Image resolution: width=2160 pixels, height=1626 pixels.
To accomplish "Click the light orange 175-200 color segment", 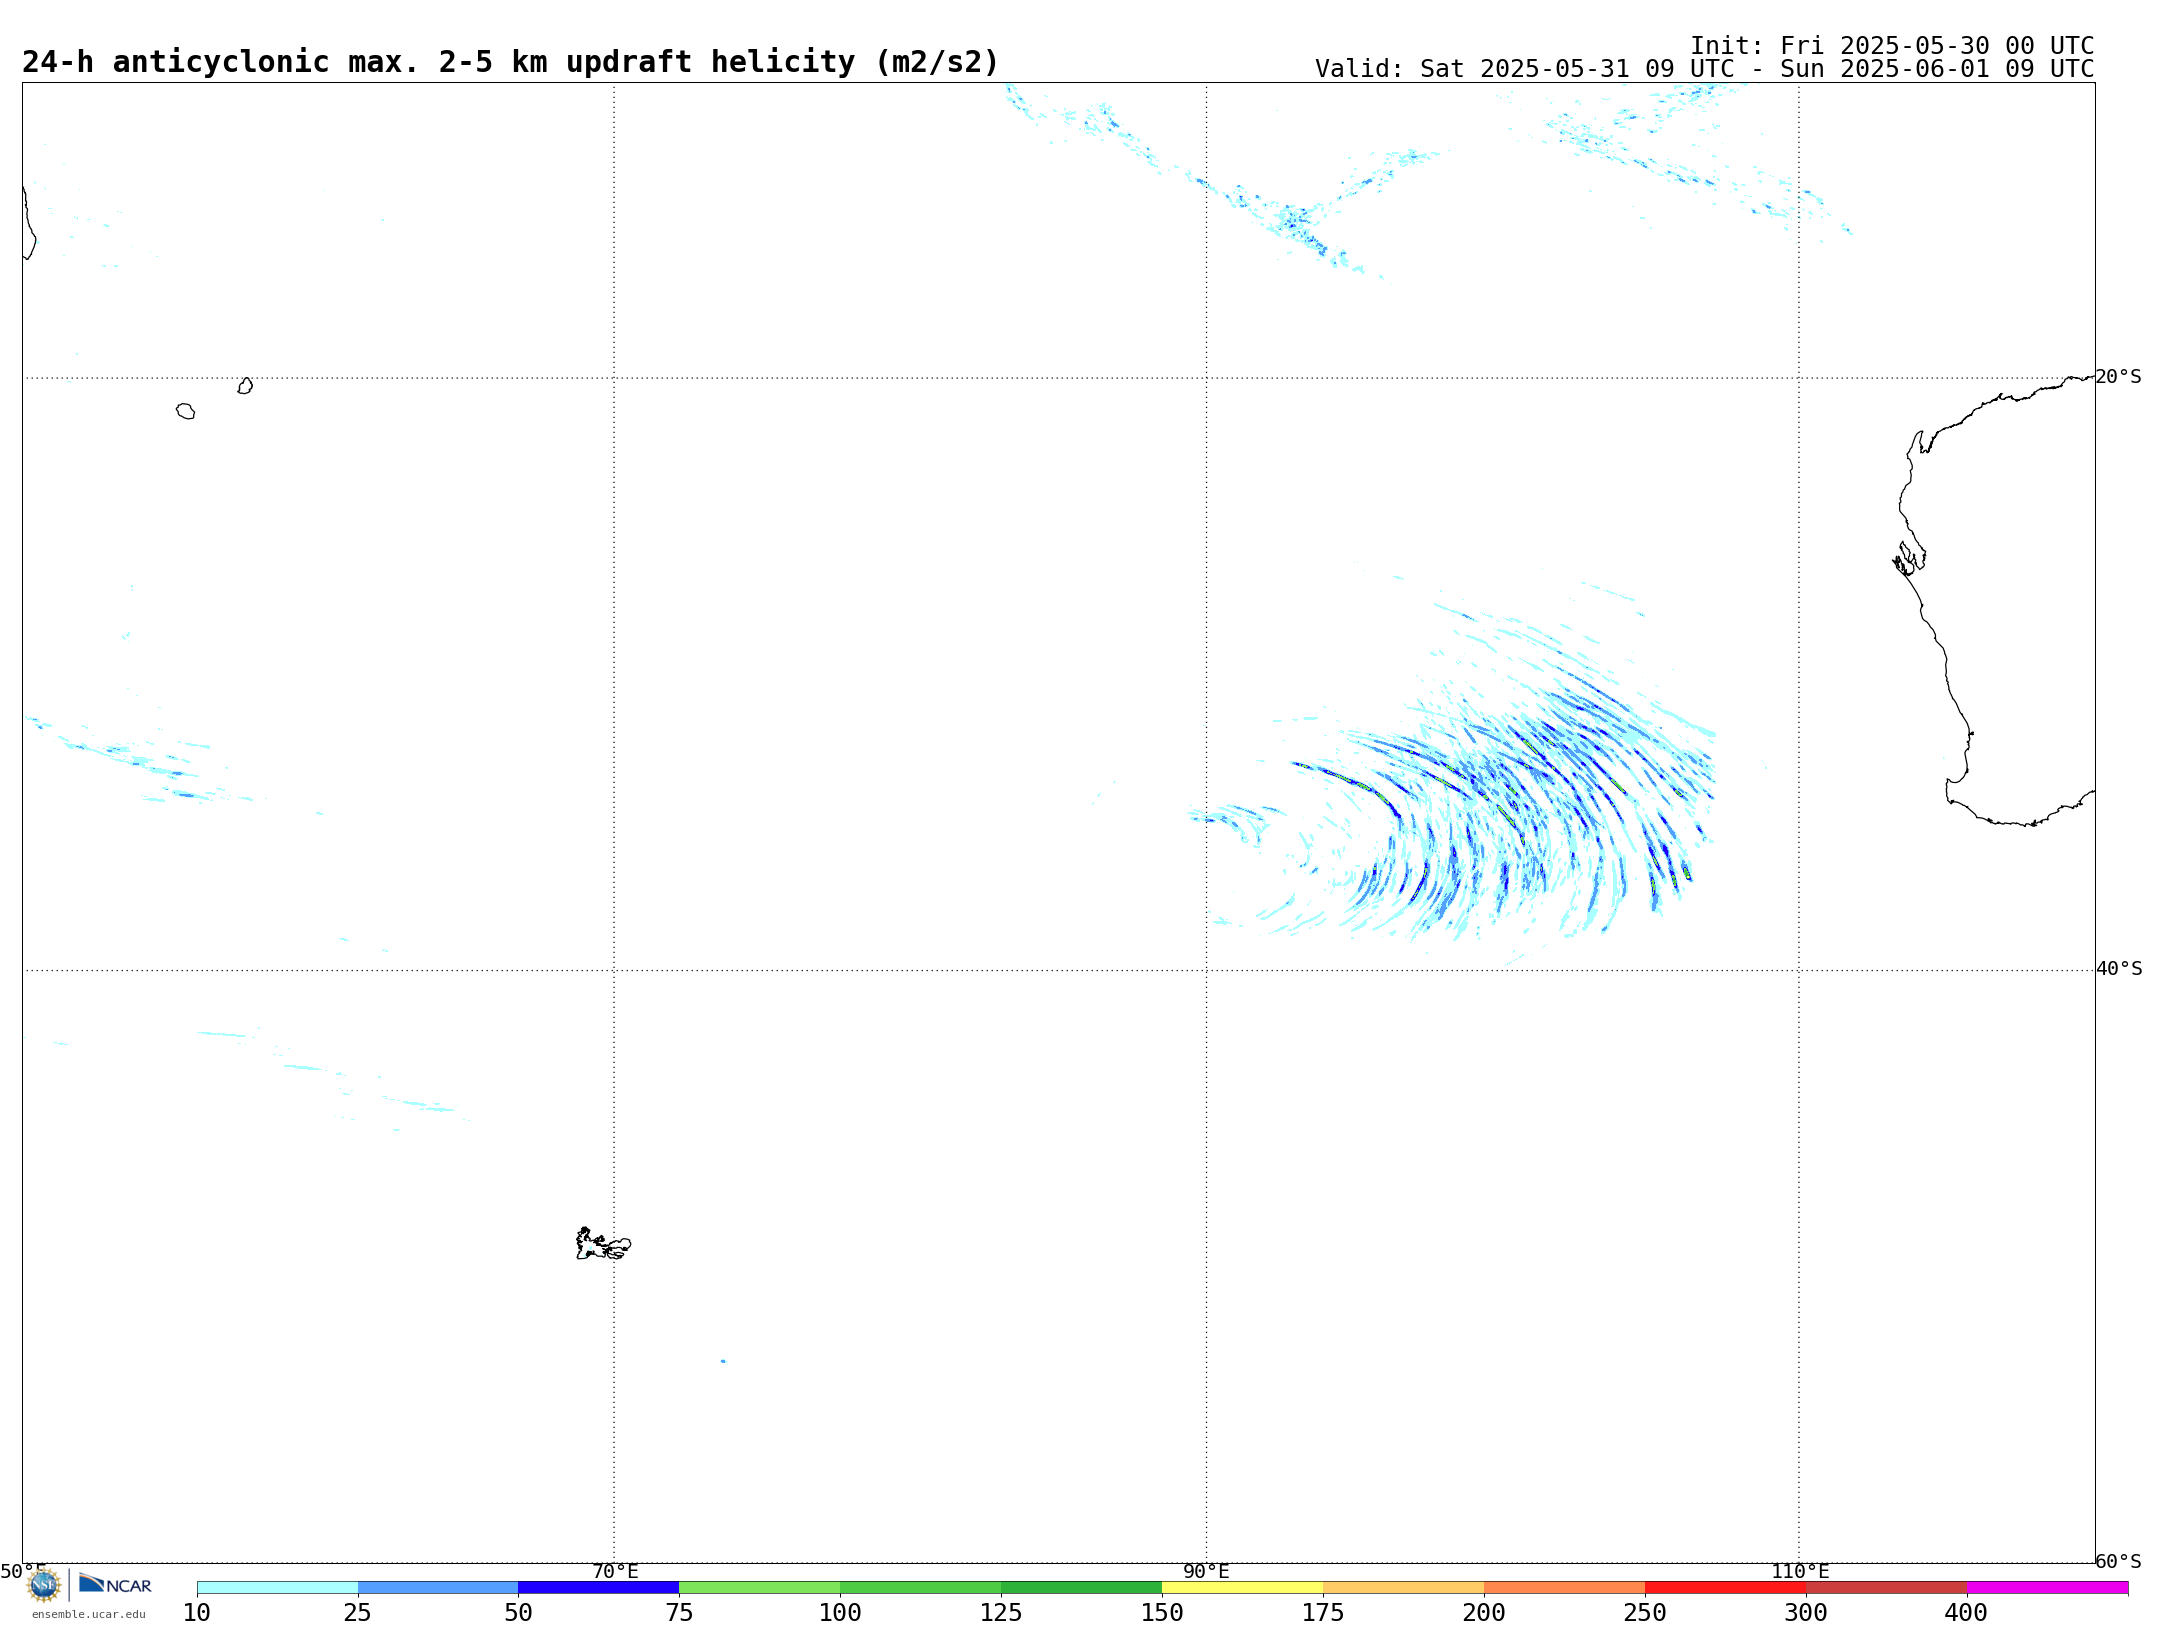I will [1403, 1588].
